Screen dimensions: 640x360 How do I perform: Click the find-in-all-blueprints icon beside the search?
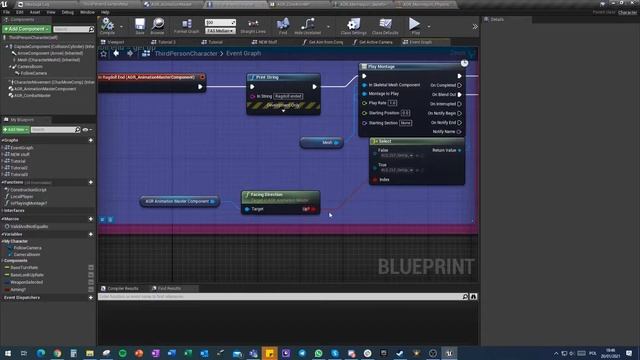[x=473, y=297]
